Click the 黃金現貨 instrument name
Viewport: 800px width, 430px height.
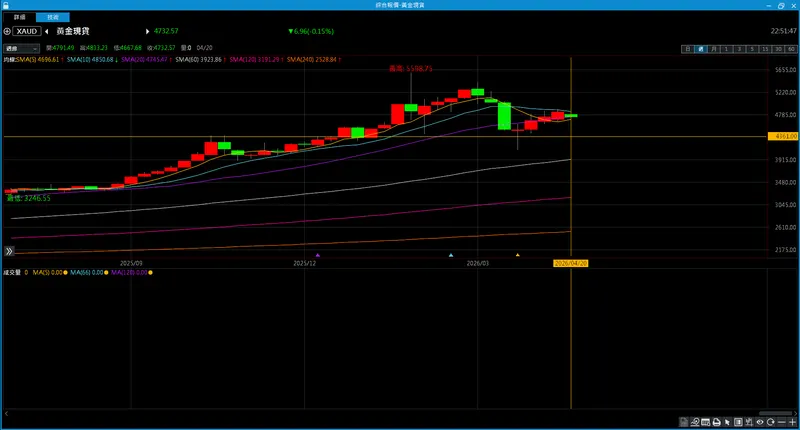click(x=72, y=31)
